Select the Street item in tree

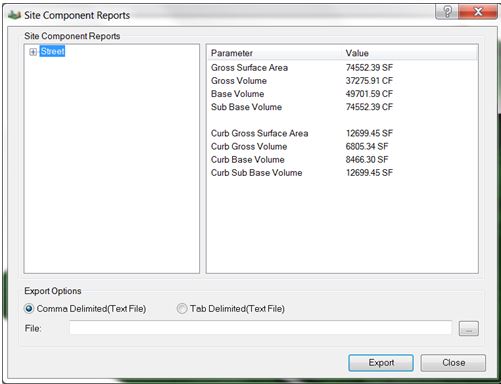(x=52, y=51)
